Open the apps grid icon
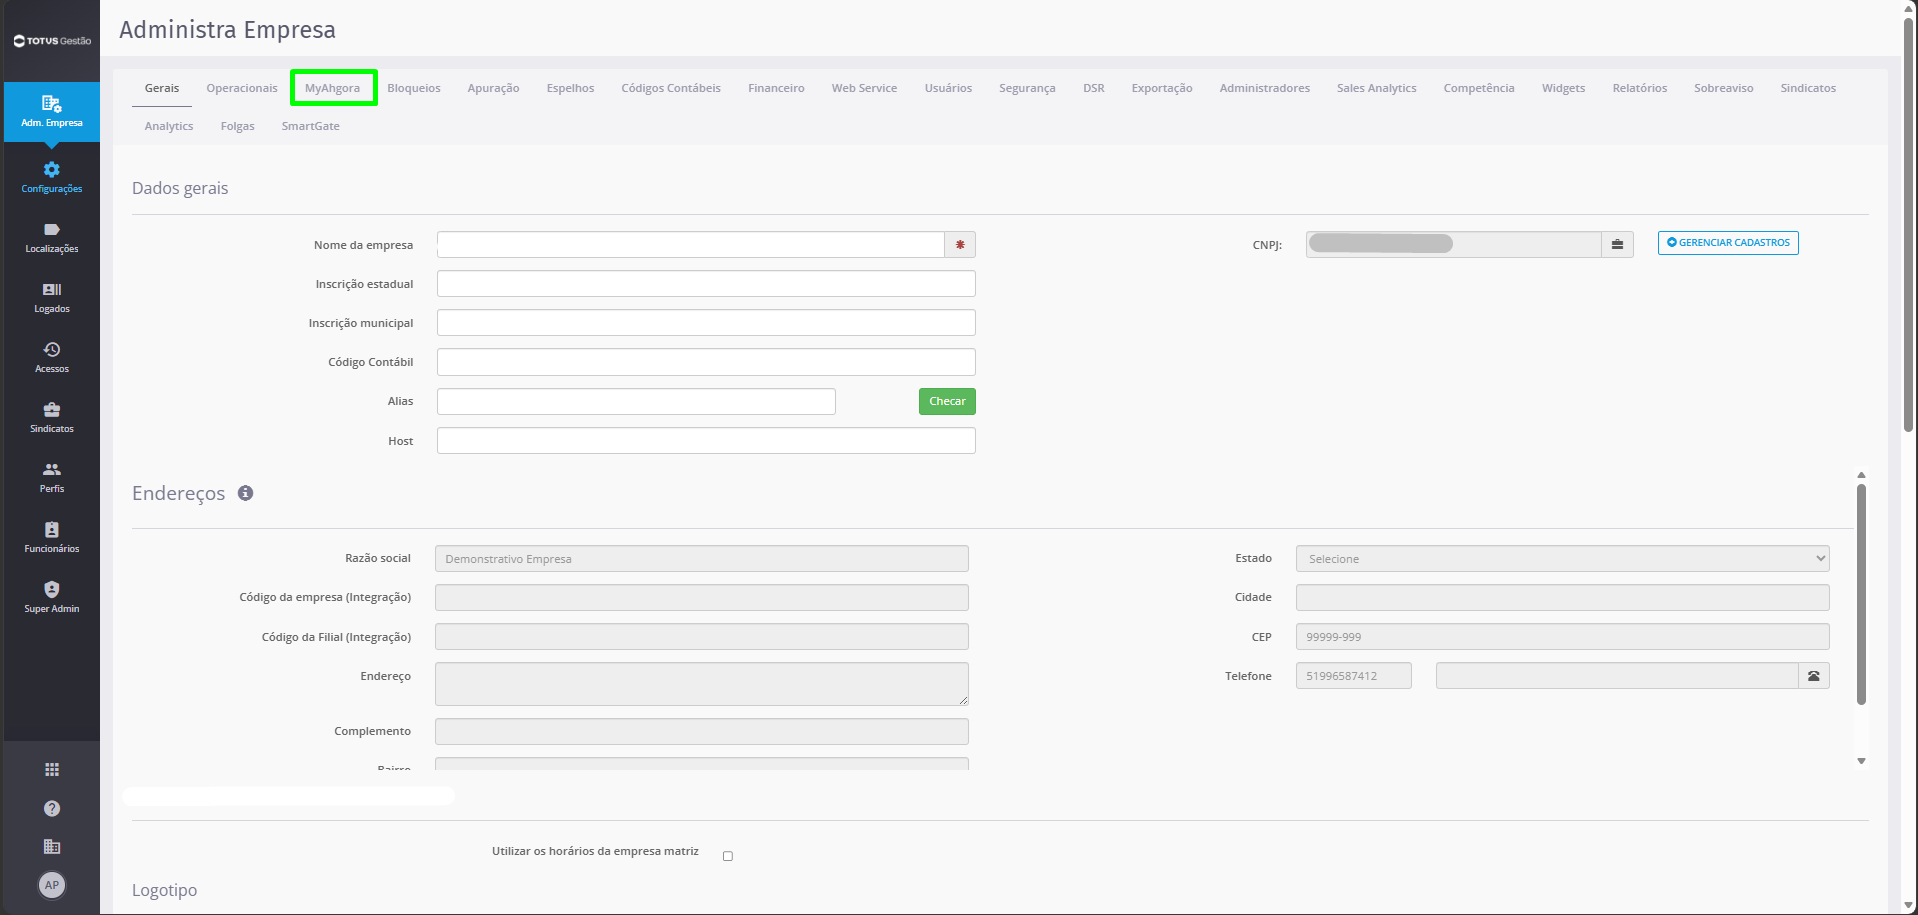This screenshot has width=1918, height=915. [x=52, y=769]
